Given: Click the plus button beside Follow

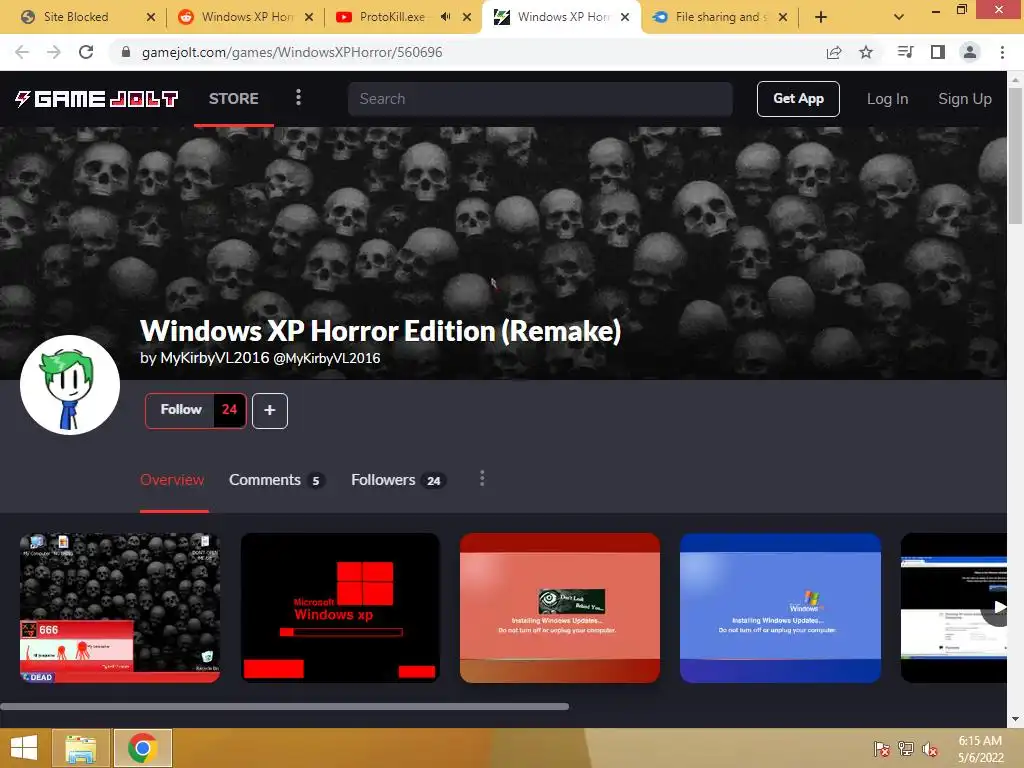Looking at the screenshot, I should coord(270,411).
